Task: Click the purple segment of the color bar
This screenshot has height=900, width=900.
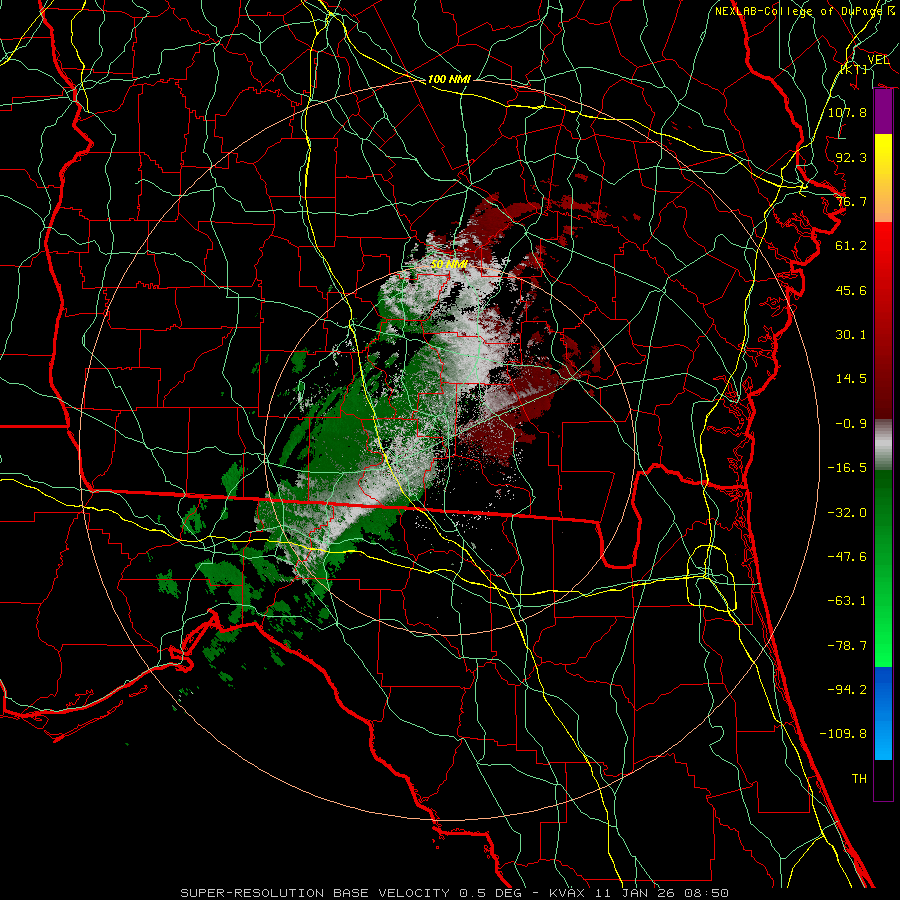Action: tap(883, 112)
